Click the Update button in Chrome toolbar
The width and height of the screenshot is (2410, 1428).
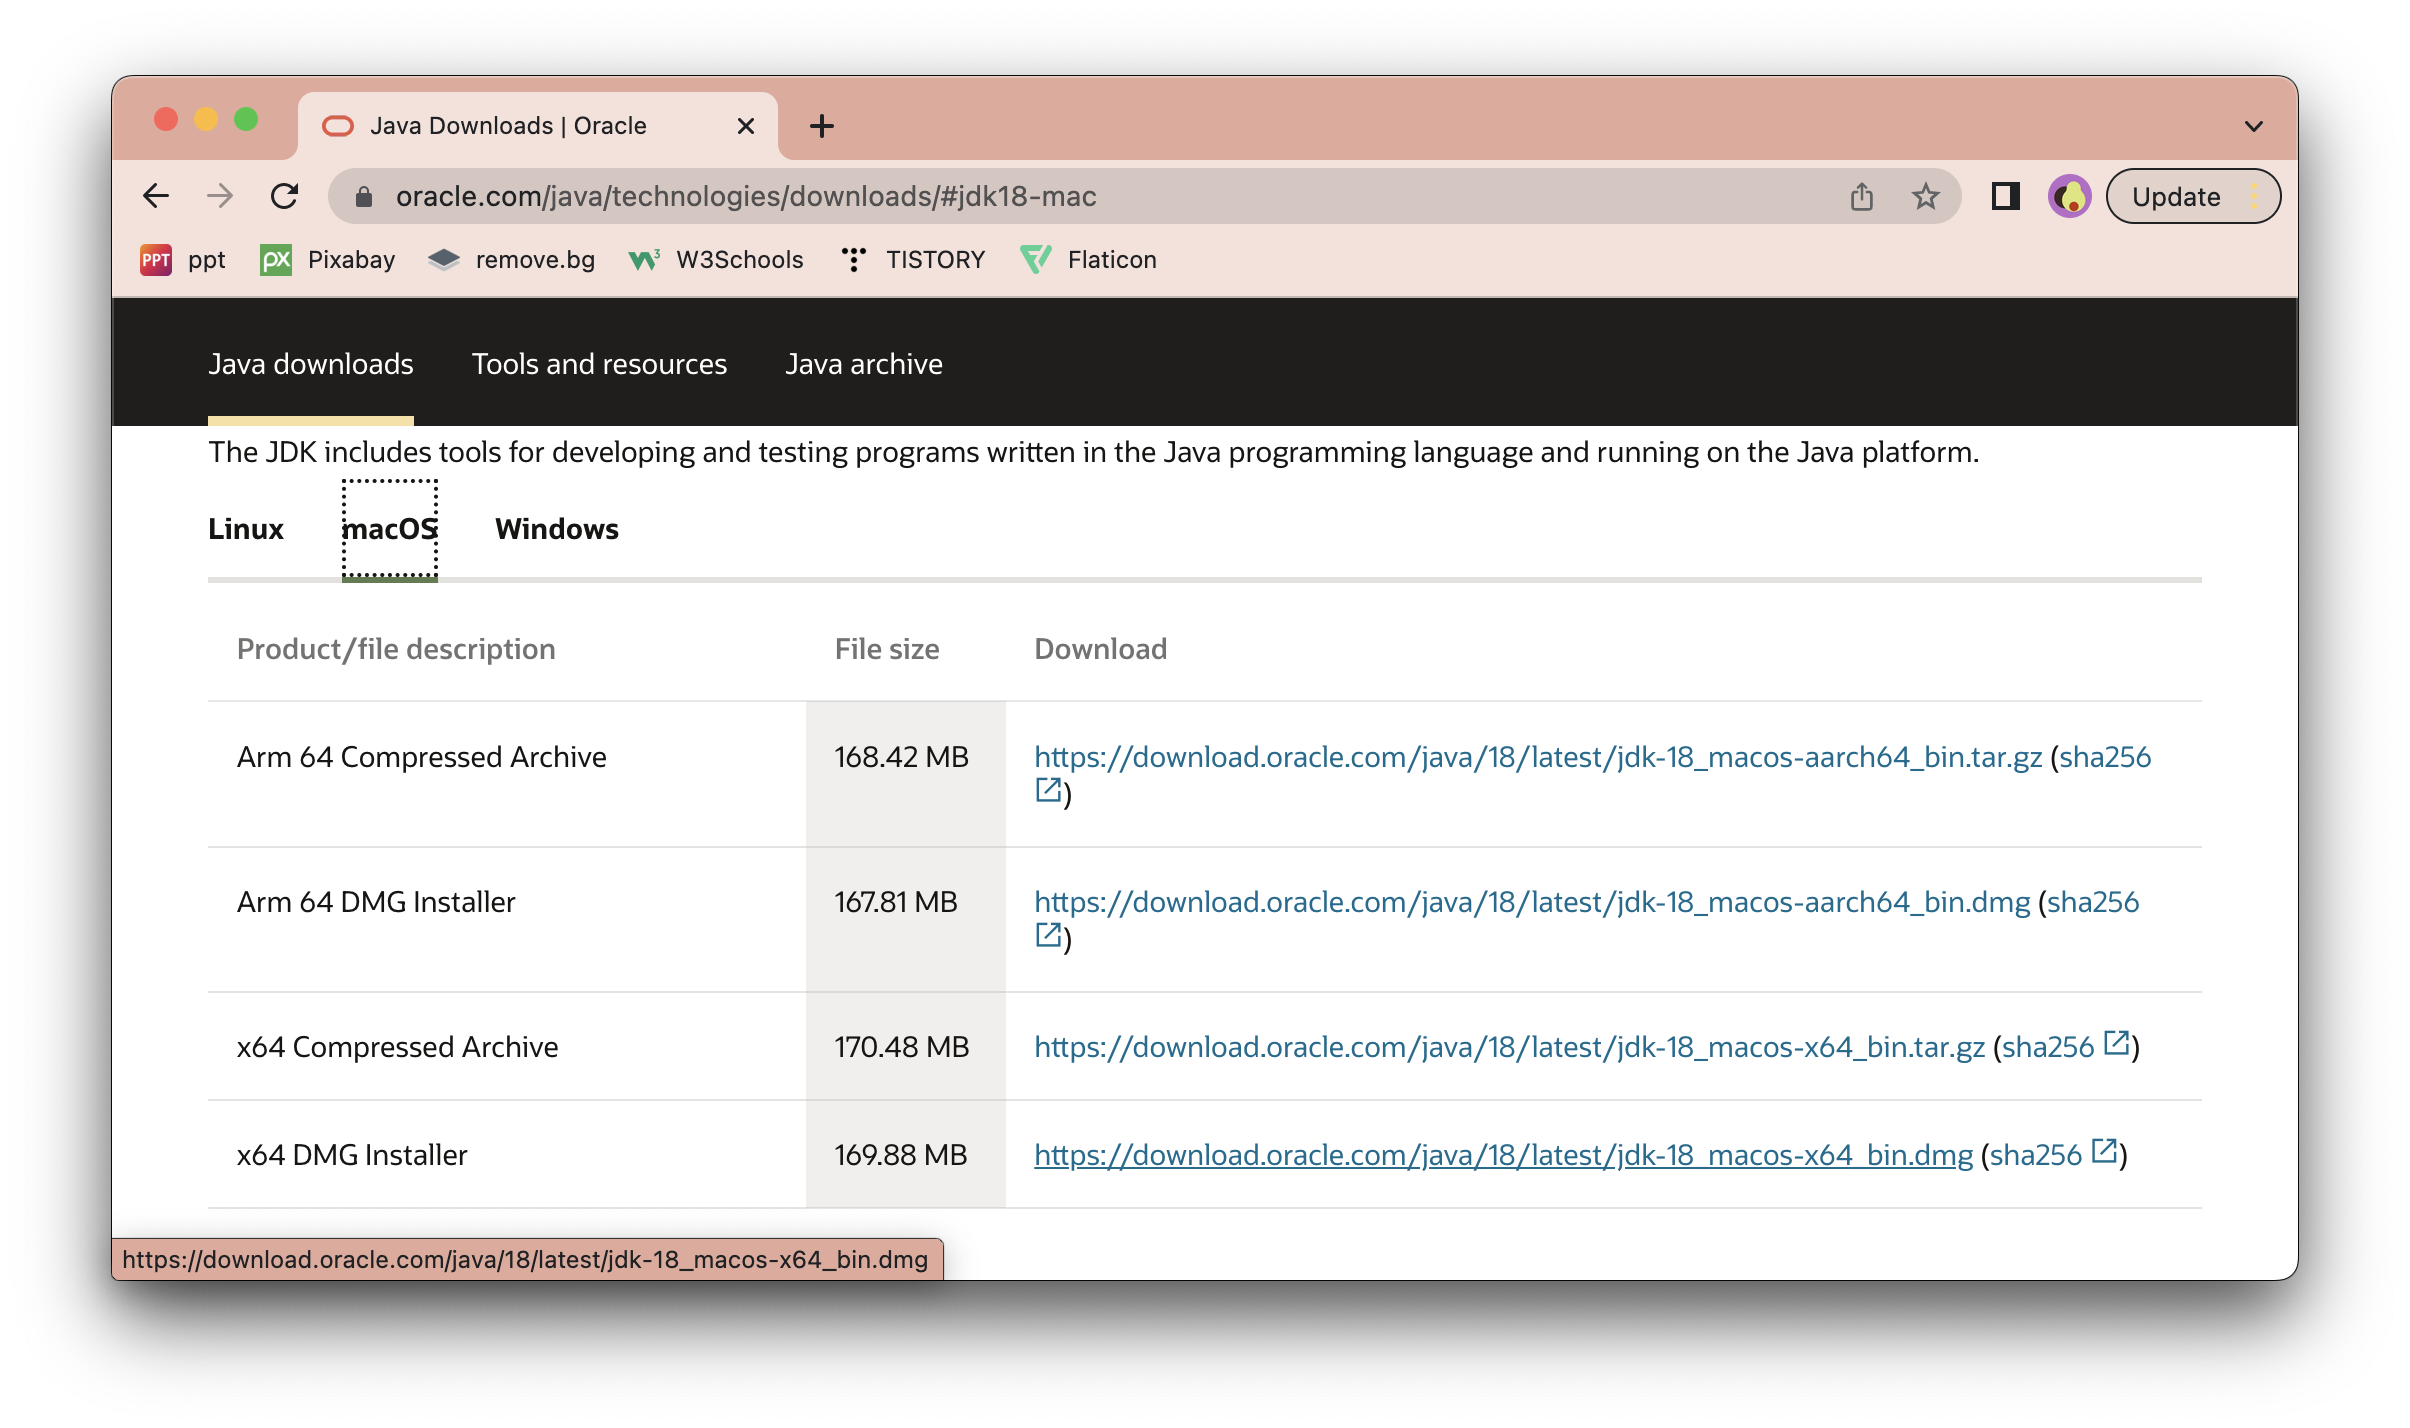tap(2176, 196)
